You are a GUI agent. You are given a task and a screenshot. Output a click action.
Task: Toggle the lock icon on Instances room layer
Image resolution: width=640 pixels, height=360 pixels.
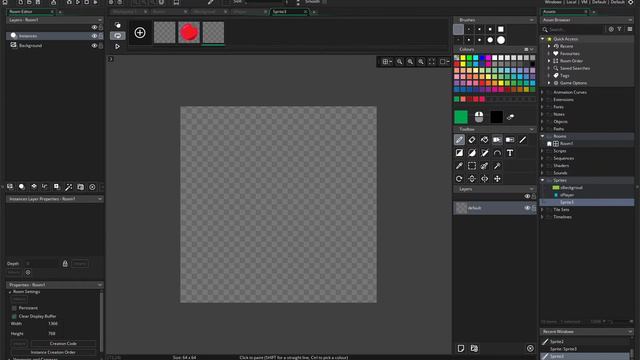pos(101,36)
